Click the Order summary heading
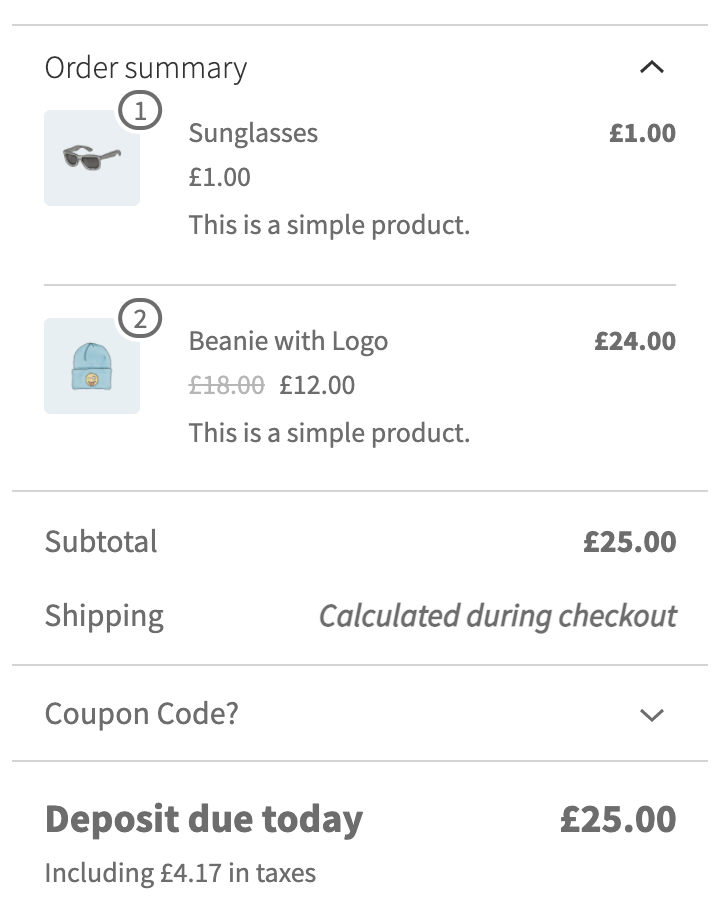The image size is (722, 914). point(146,68)
